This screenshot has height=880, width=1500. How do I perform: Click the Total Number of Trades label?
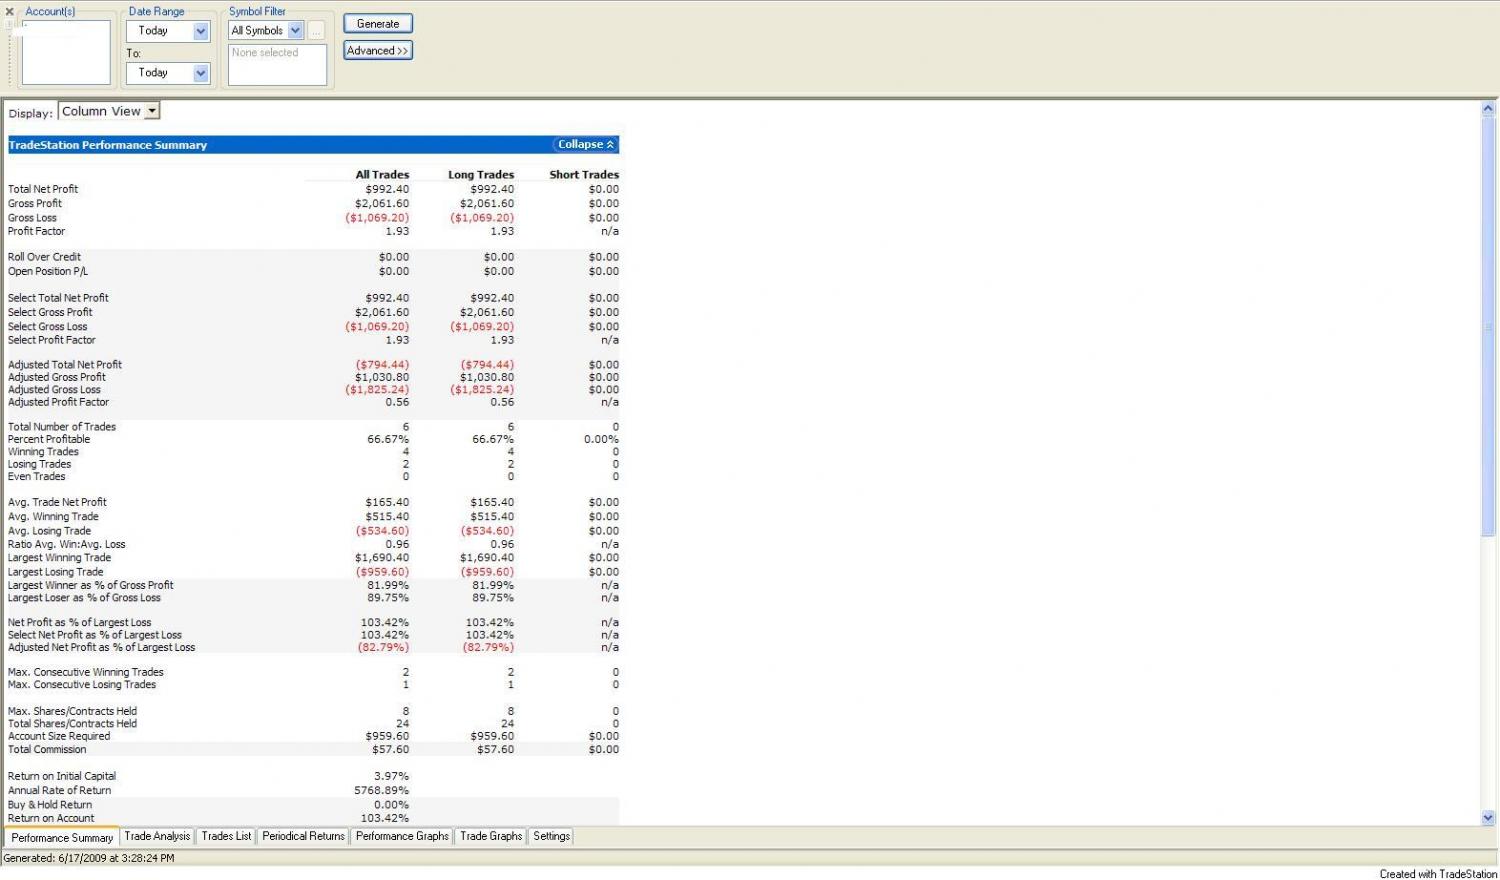(x=62, y=427)
